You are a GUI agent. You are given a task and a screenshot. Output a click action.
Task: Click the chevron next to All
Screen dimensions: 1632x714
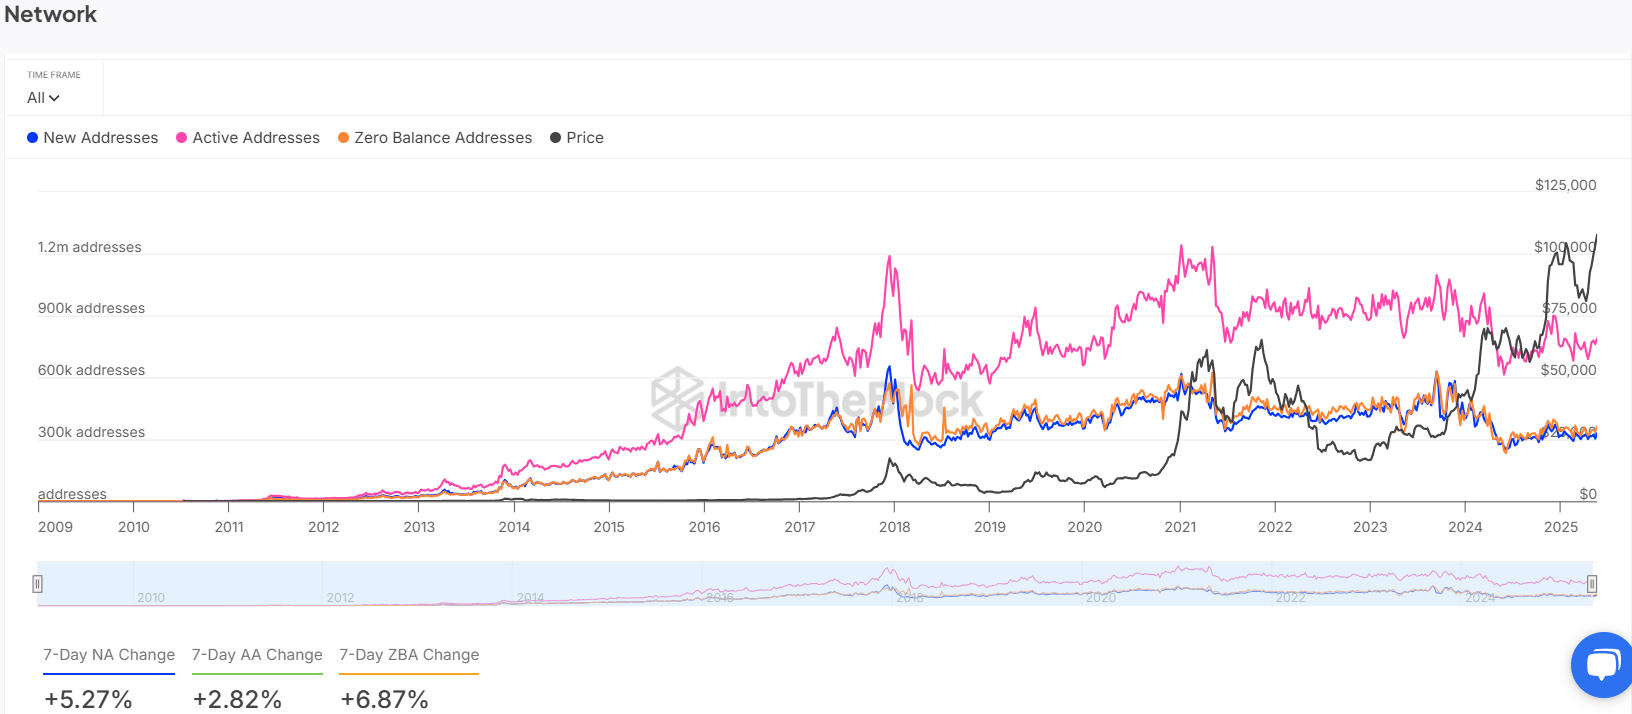coord(54,98)
